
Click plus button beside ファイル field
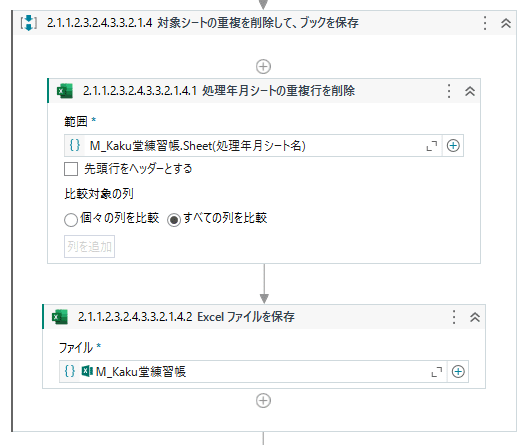click(458, 372)
